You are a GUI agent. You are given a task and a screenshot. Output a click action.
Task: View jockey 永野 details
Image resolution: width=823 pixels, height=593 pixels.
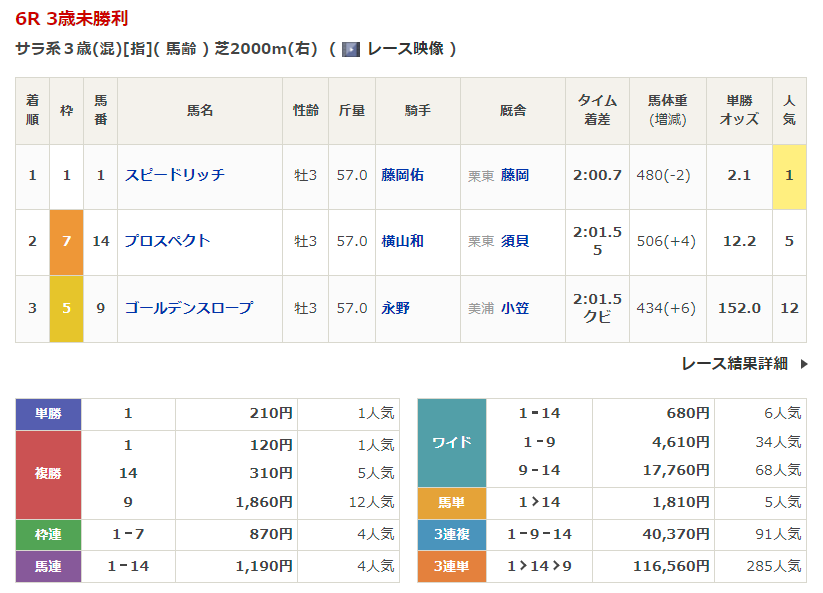tap(395, 308)
